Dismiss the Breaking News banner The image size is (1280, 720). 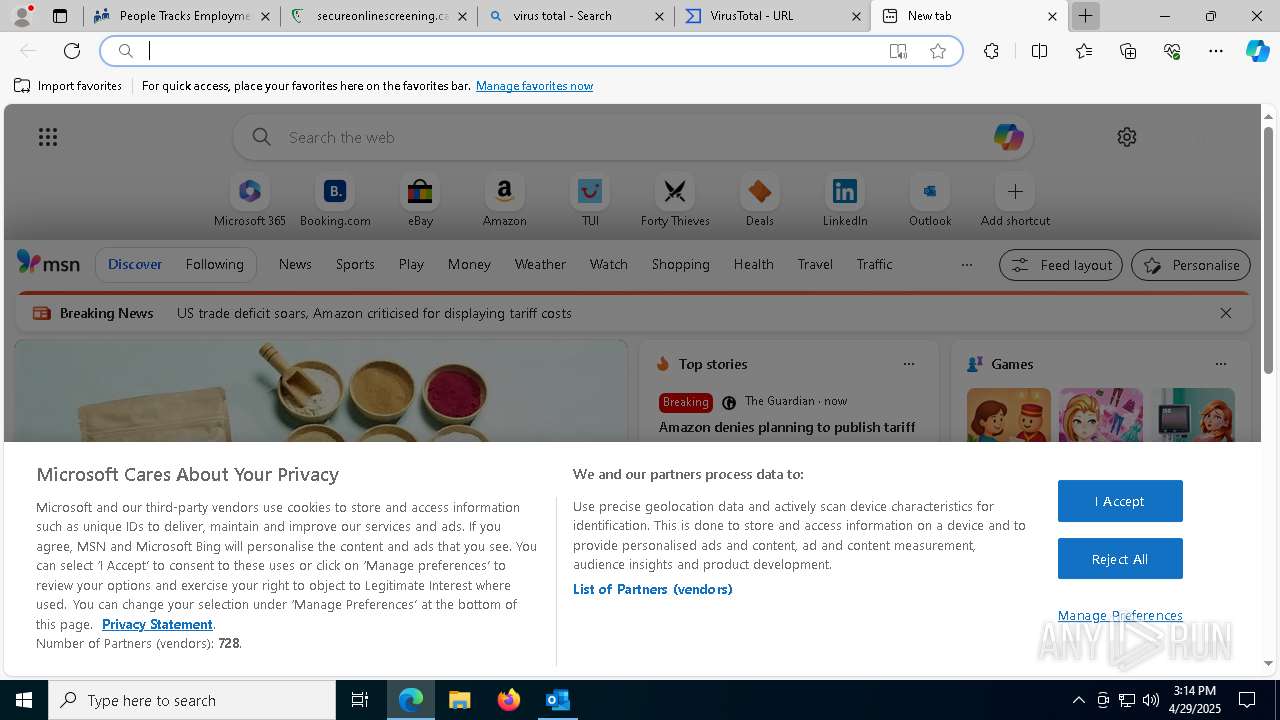[x=1226, y=313]
